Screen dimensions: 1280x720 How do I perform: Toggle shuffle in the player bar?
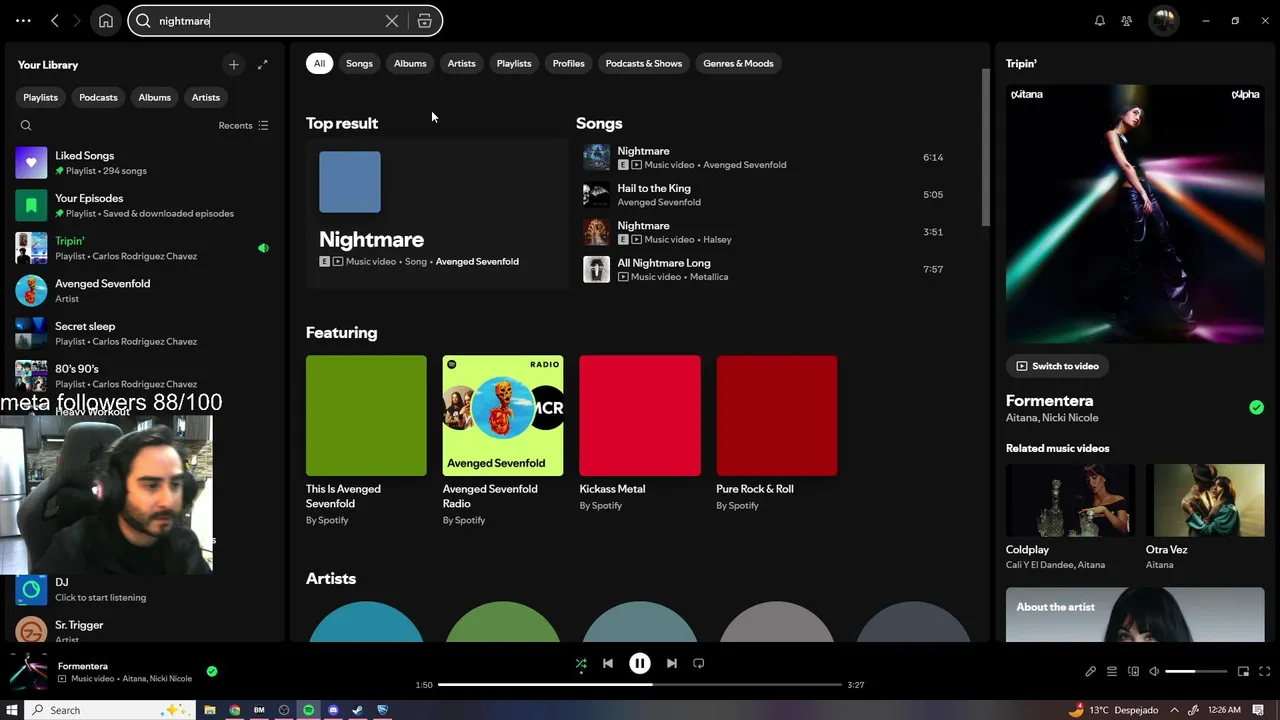click(x=581, y=663)
